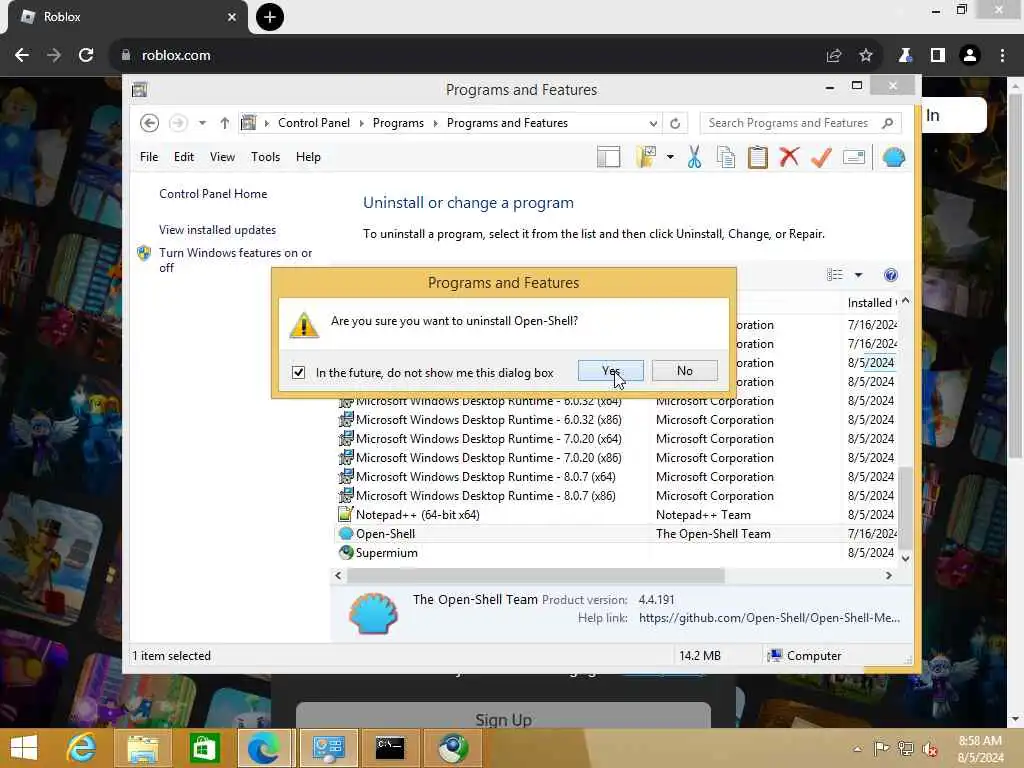Open a new browser tab
1024x768 pixels.
point(270,17)
